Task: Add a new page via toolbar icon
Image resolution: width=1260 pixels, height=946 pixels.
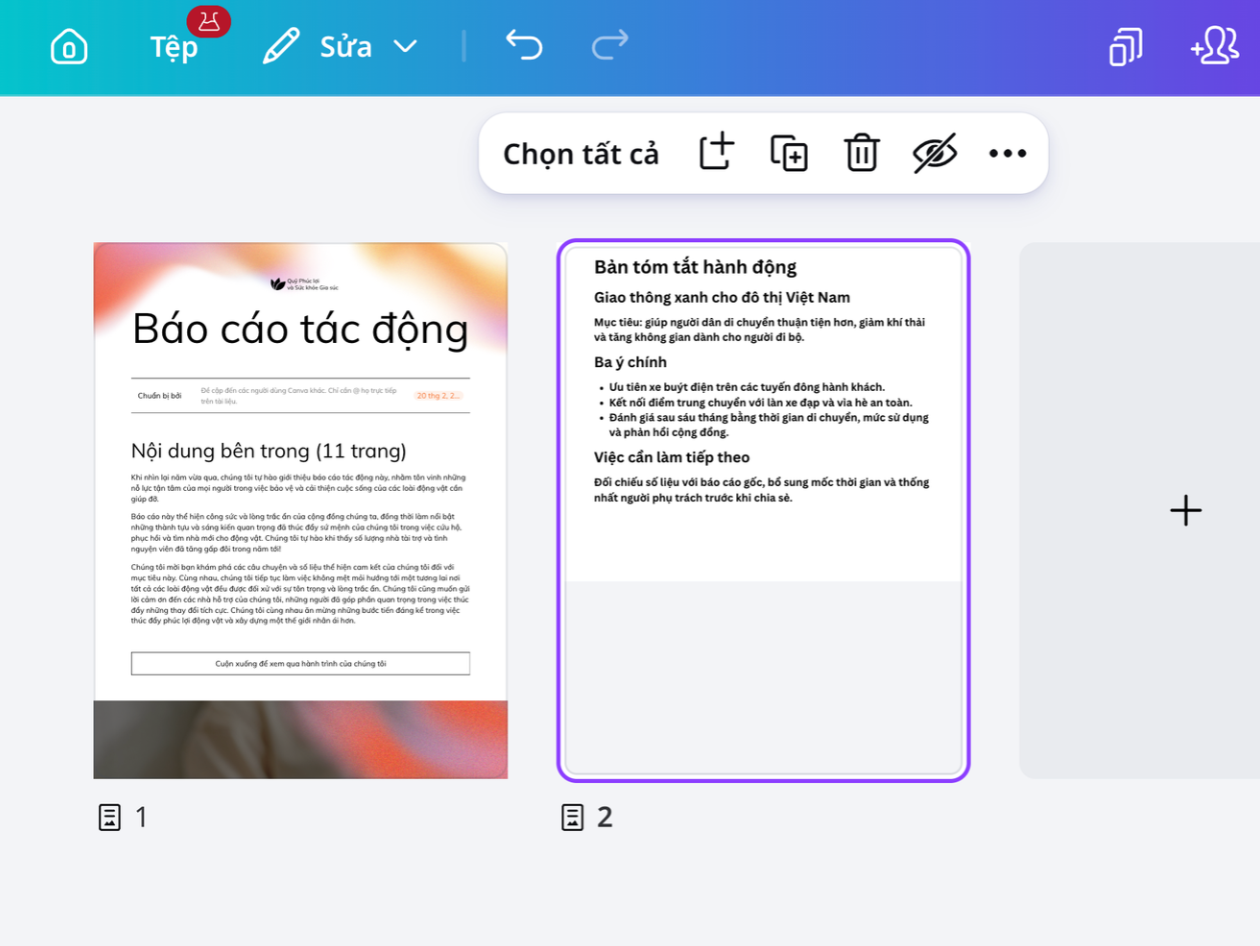Action: coord(716,153)
